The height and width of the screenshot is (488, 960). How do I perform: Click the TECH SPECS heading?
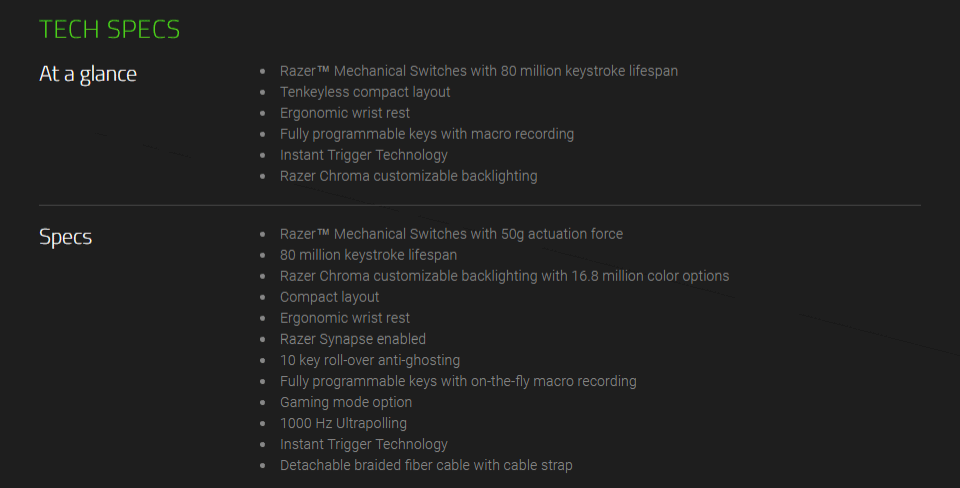[110, 29]
